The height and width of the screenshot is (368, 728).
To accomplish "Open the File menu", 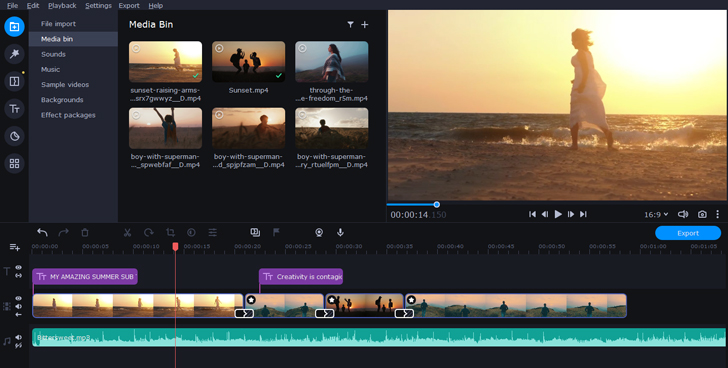I will tap(13, 6).
